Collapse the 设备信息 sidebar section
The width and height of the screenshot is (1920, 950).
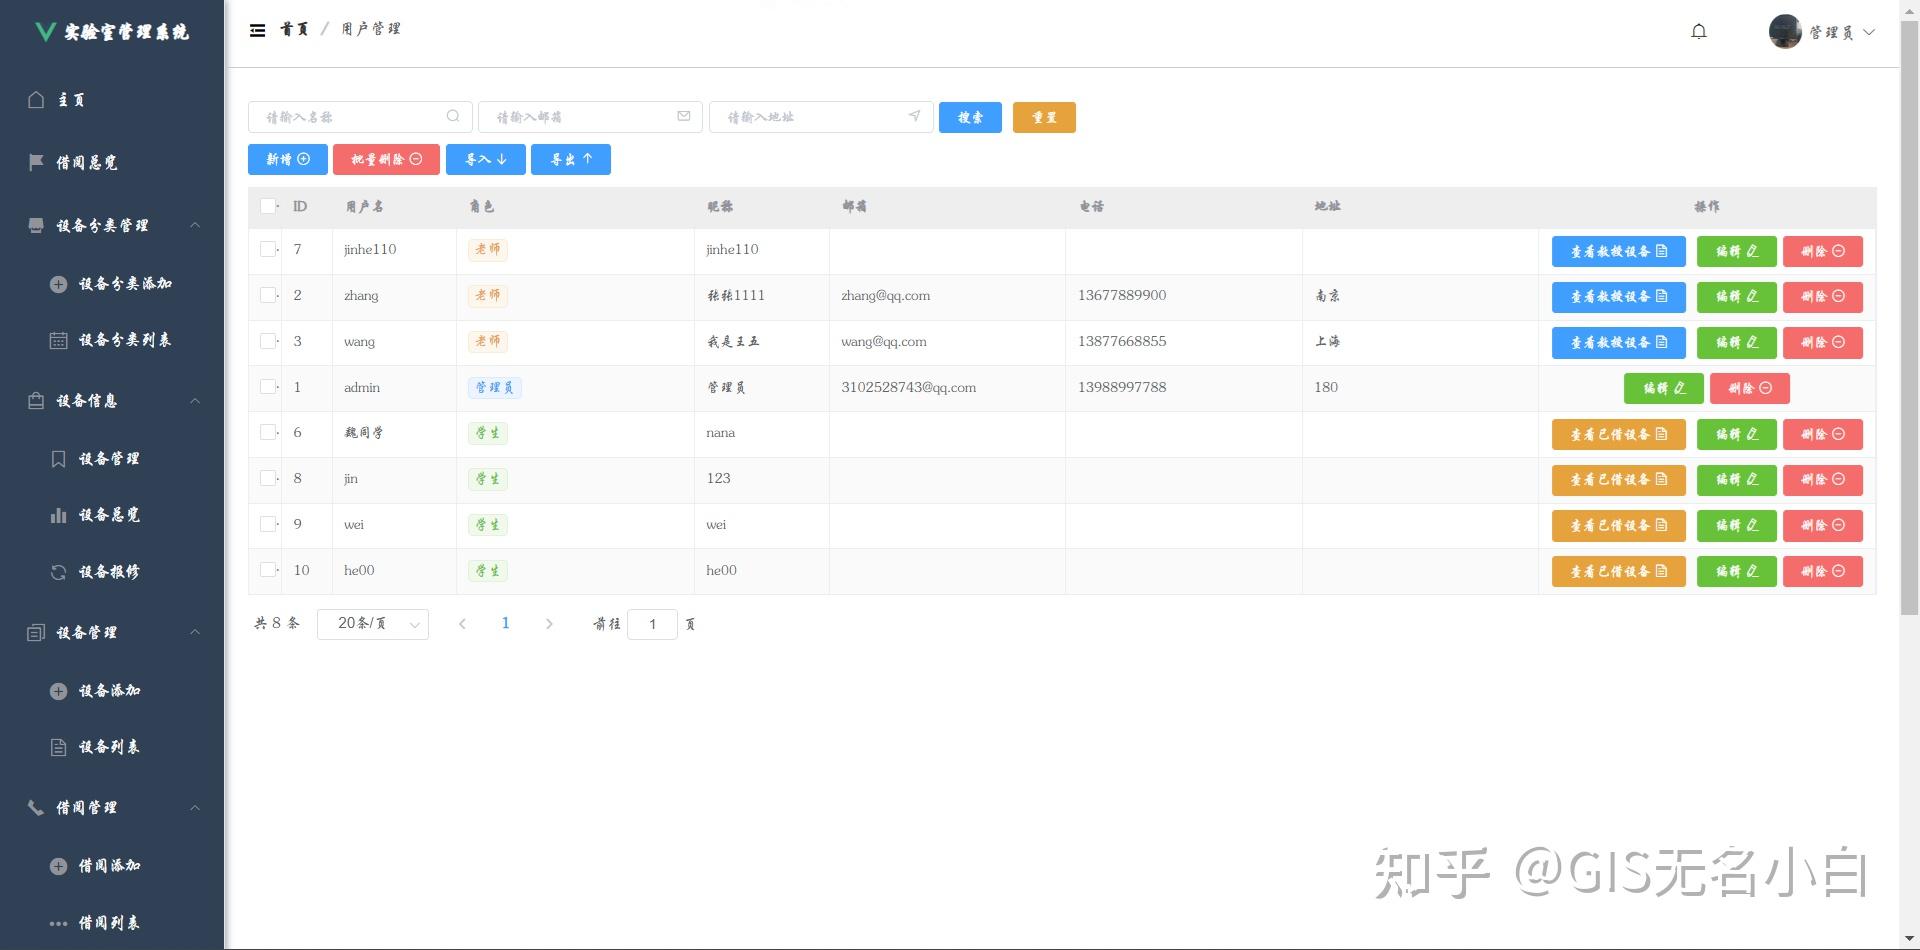pos(195,400)
